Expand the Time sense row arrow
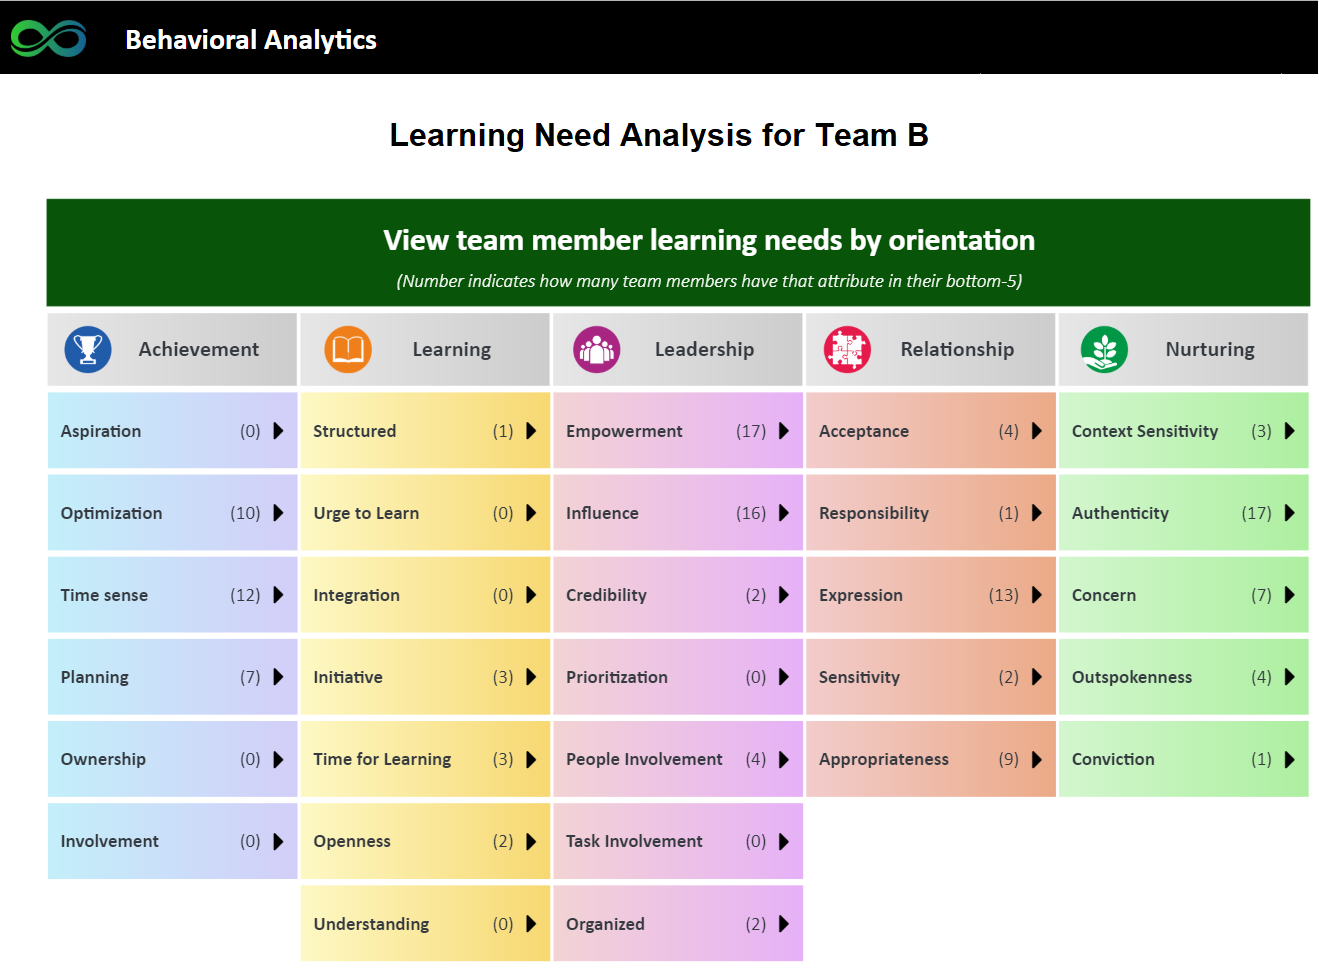 (x=278, y=595)
